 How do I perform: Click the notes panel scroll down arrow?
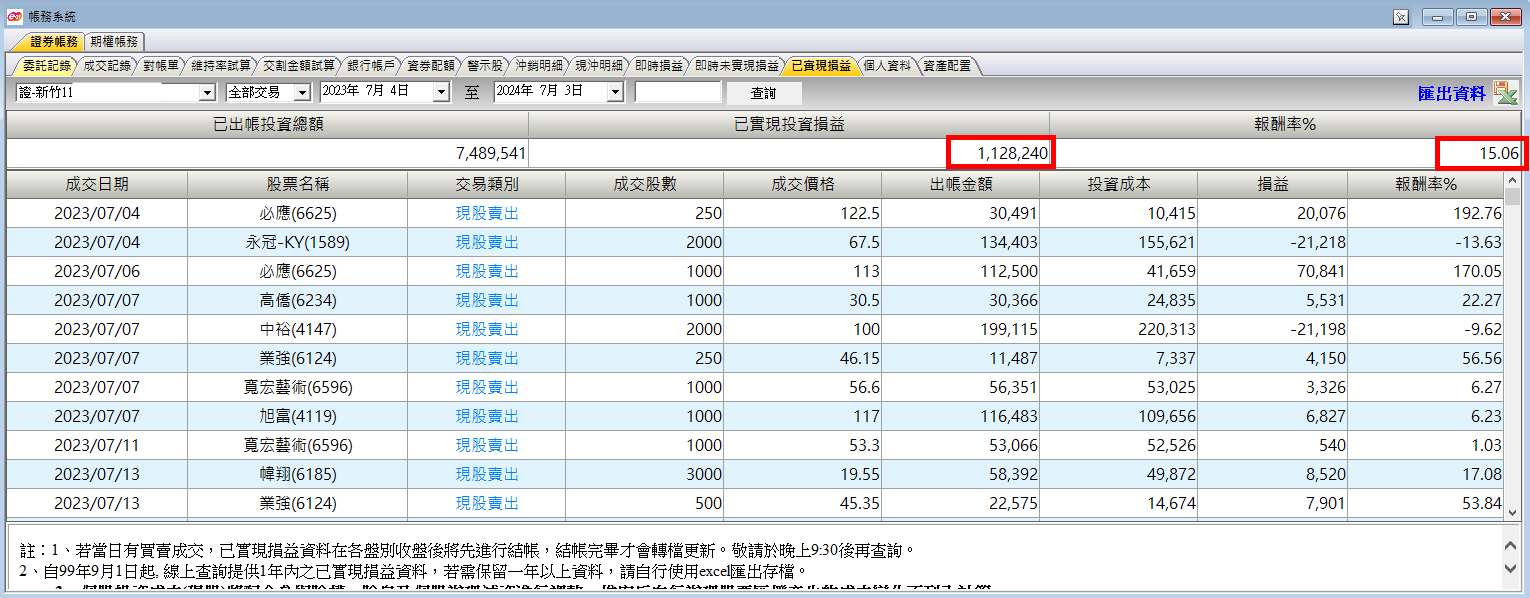(x=1510, y=568)
